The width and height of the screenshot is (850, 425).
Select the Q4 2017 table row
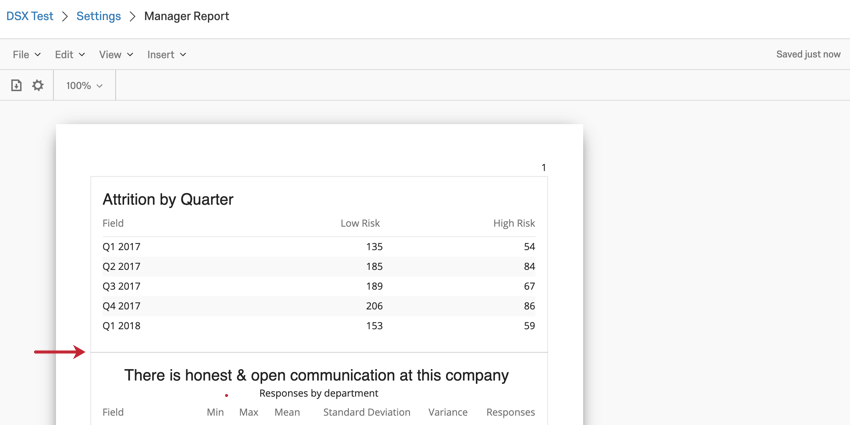tap(318, 306)
